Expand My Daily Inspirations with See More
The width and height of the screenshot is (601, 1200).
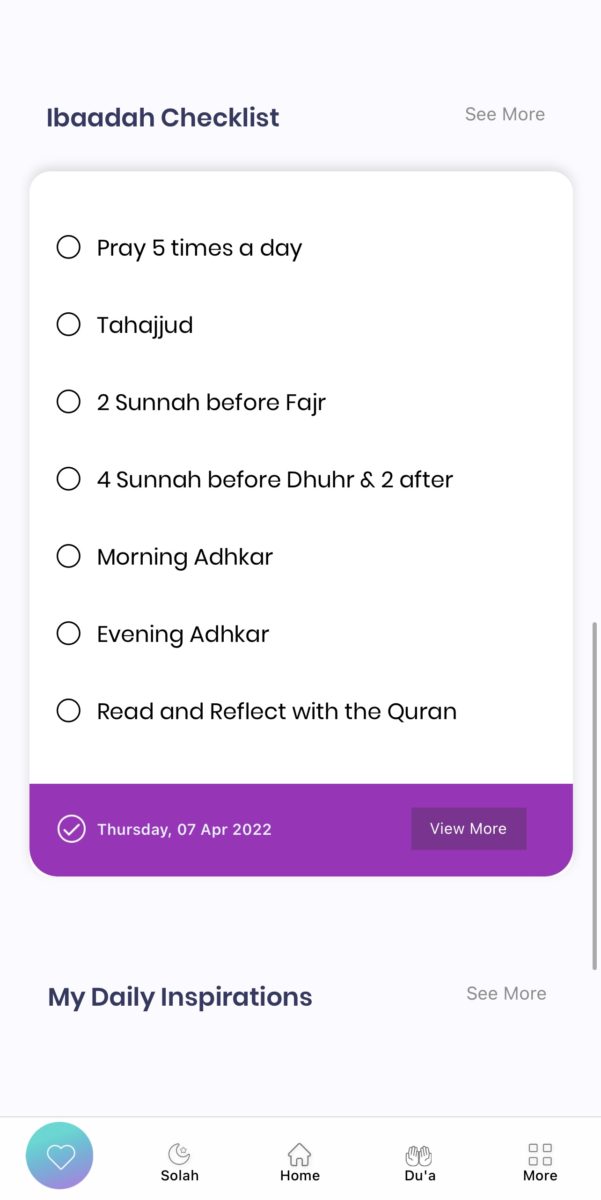(x=506, y=994)
